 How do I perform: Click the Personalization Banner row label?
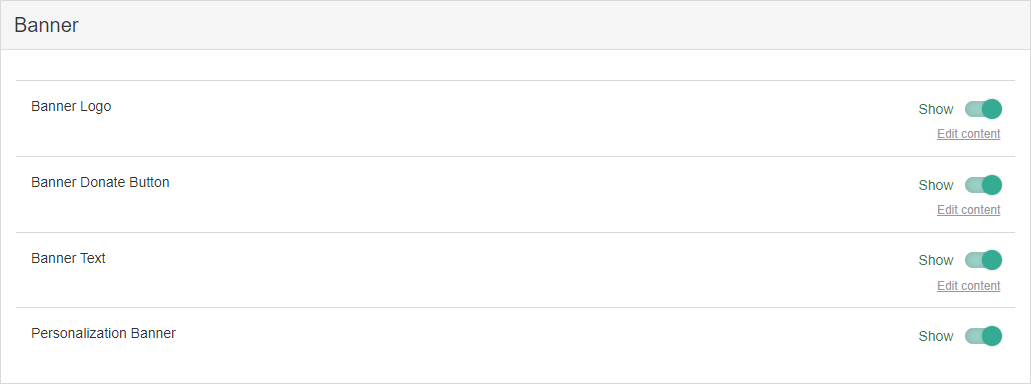coord(103,333)
